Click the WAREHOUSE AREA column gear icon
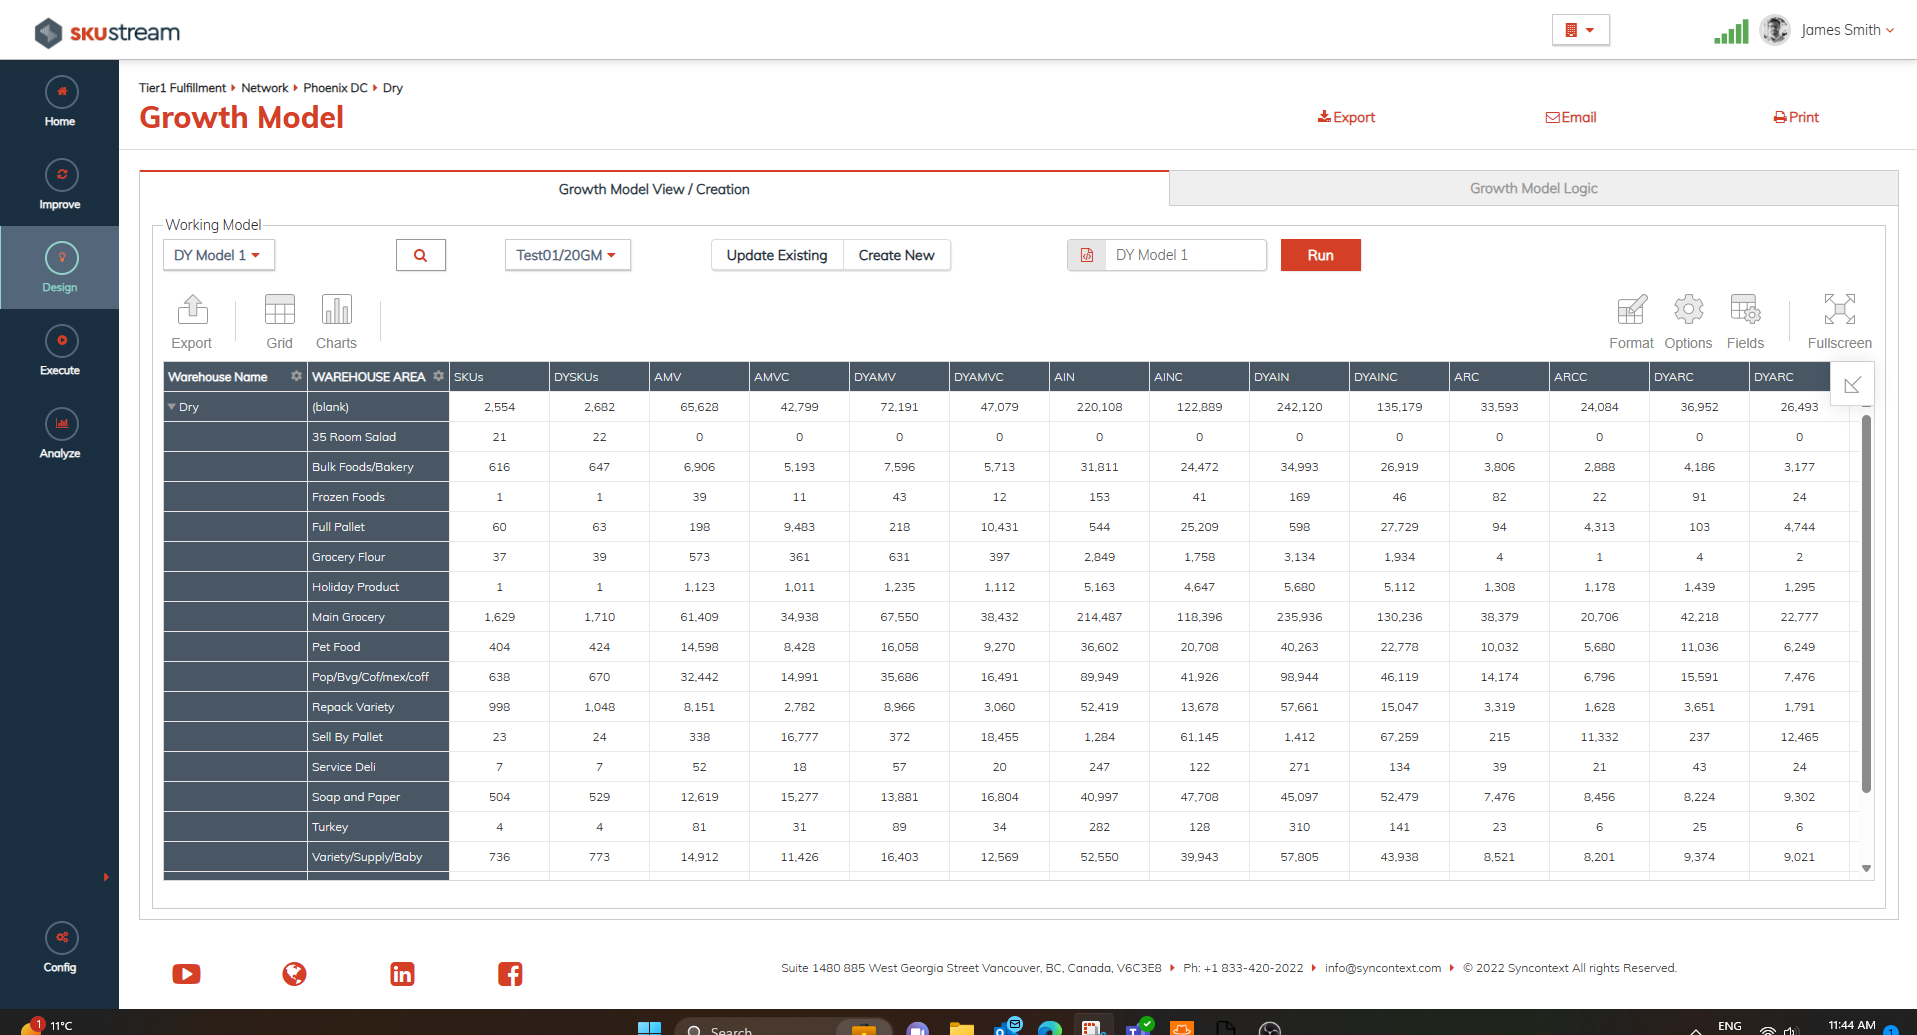Viewport: 1917px width, 1035px height. click(x=438, y=376)
